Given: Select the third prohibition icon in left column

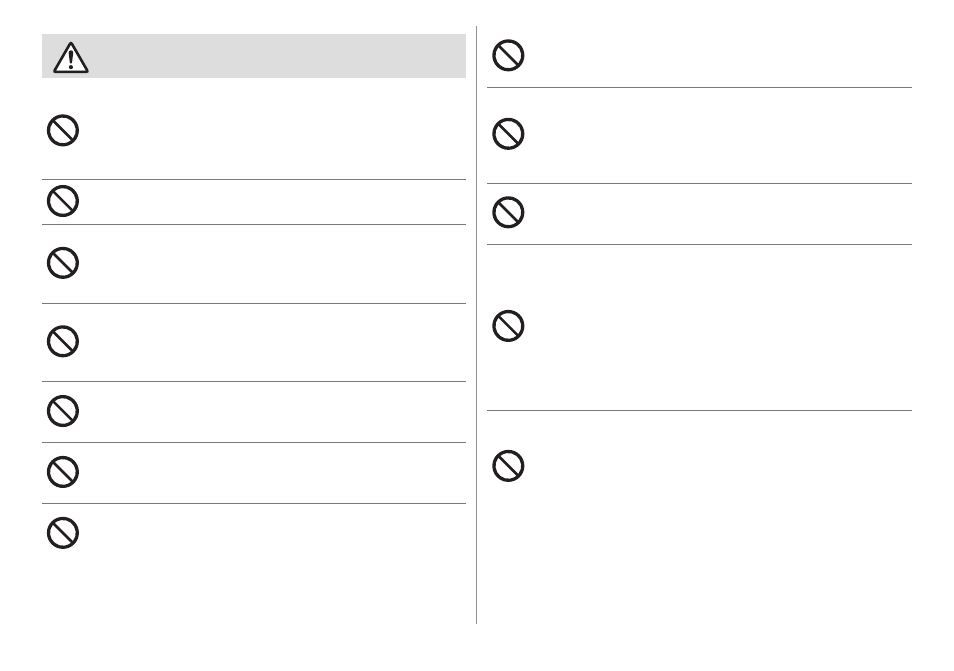Looking at the screenshot, I should click(63, 263).
